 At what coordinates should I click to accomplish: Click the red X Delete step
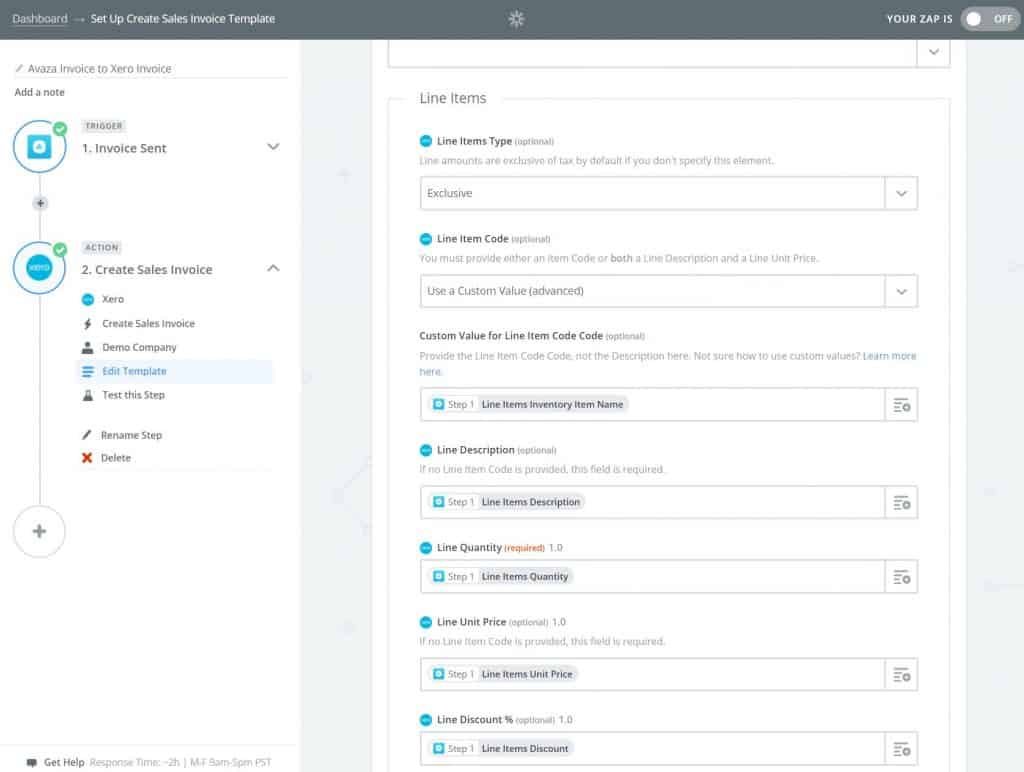pyautogui.click(x=88, y=458)
